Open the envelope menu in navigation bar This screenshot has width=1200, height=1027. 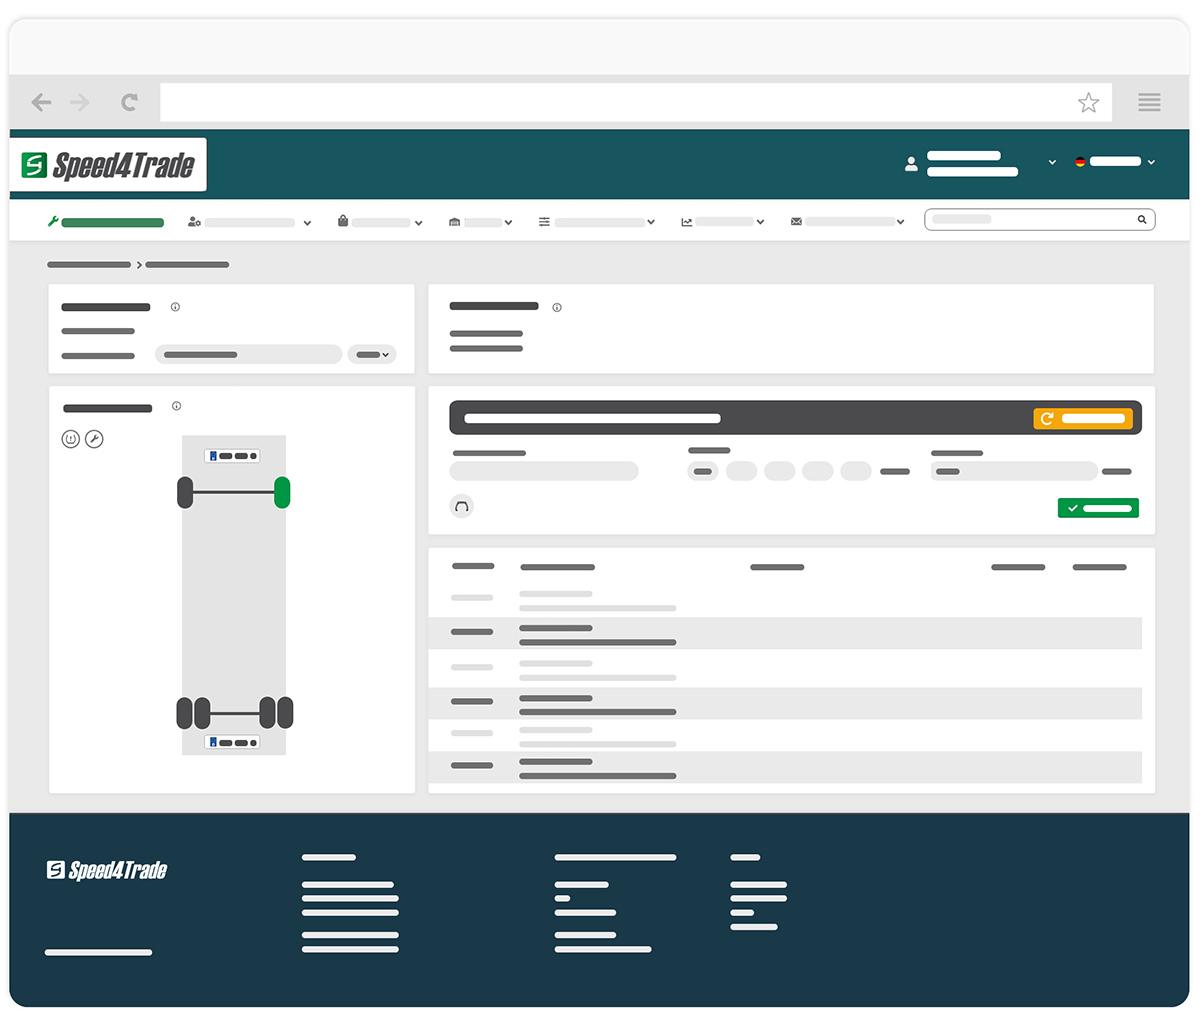pyautogui.click(x=847, y=222)
